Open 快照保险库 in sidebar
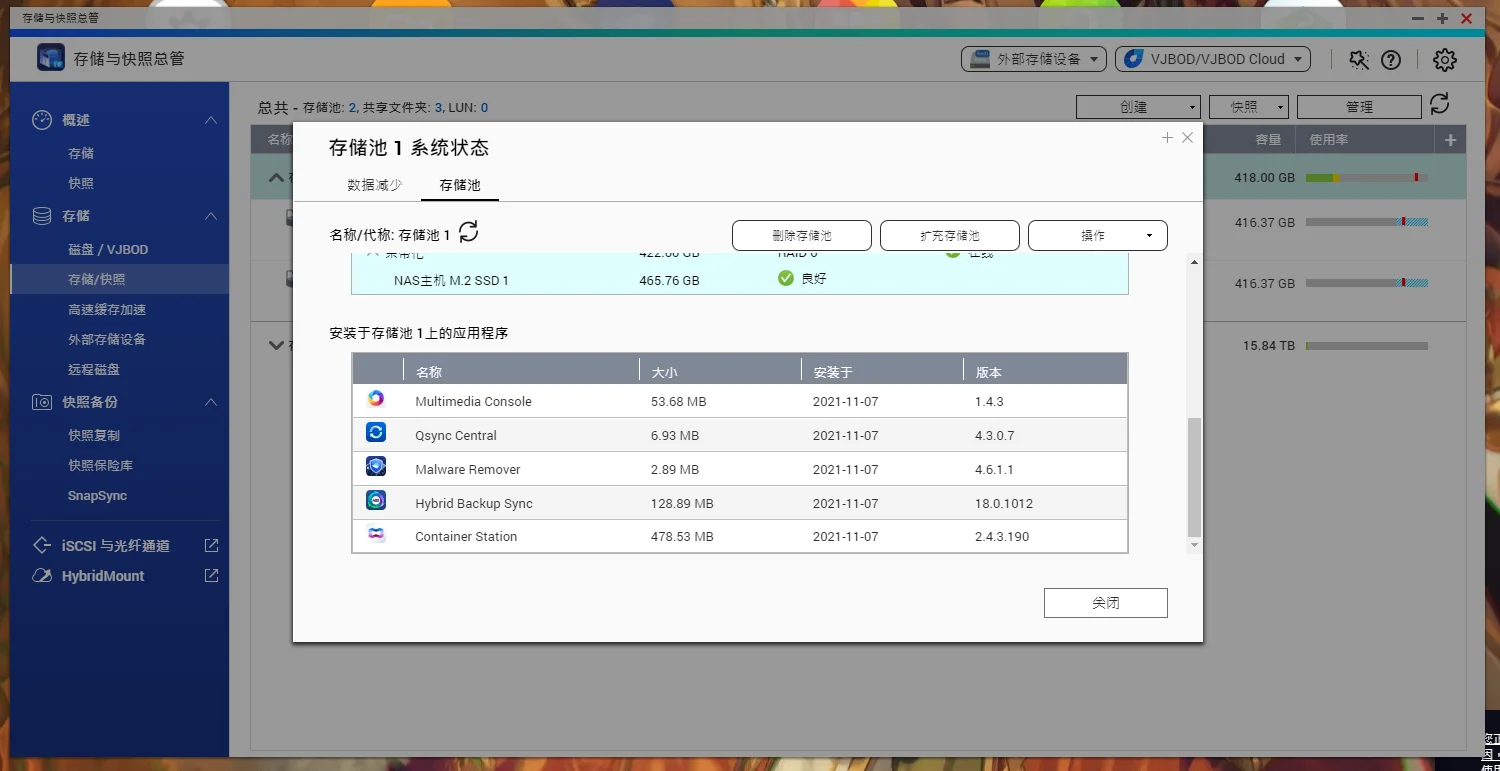 point(101,466)
